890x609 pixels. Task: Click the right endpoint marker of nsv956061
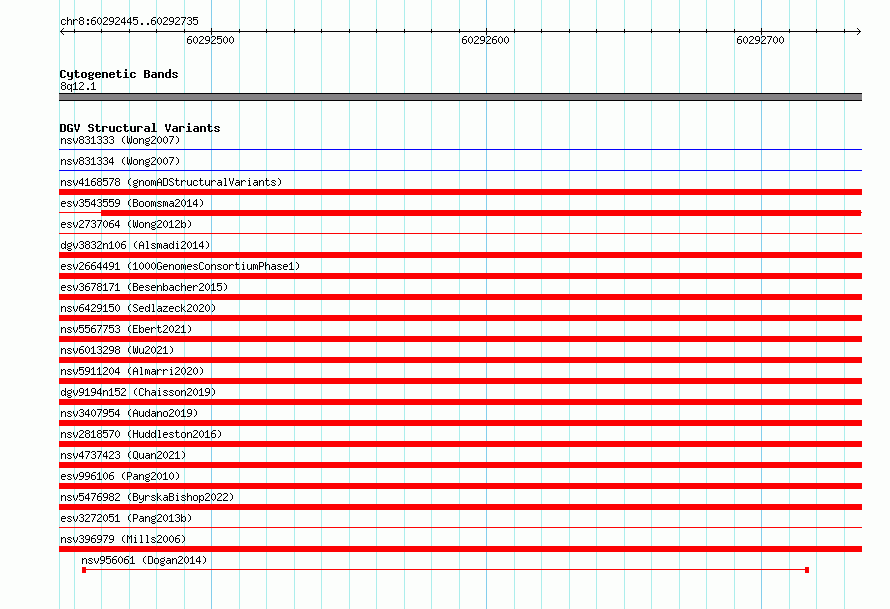(807, 570)
